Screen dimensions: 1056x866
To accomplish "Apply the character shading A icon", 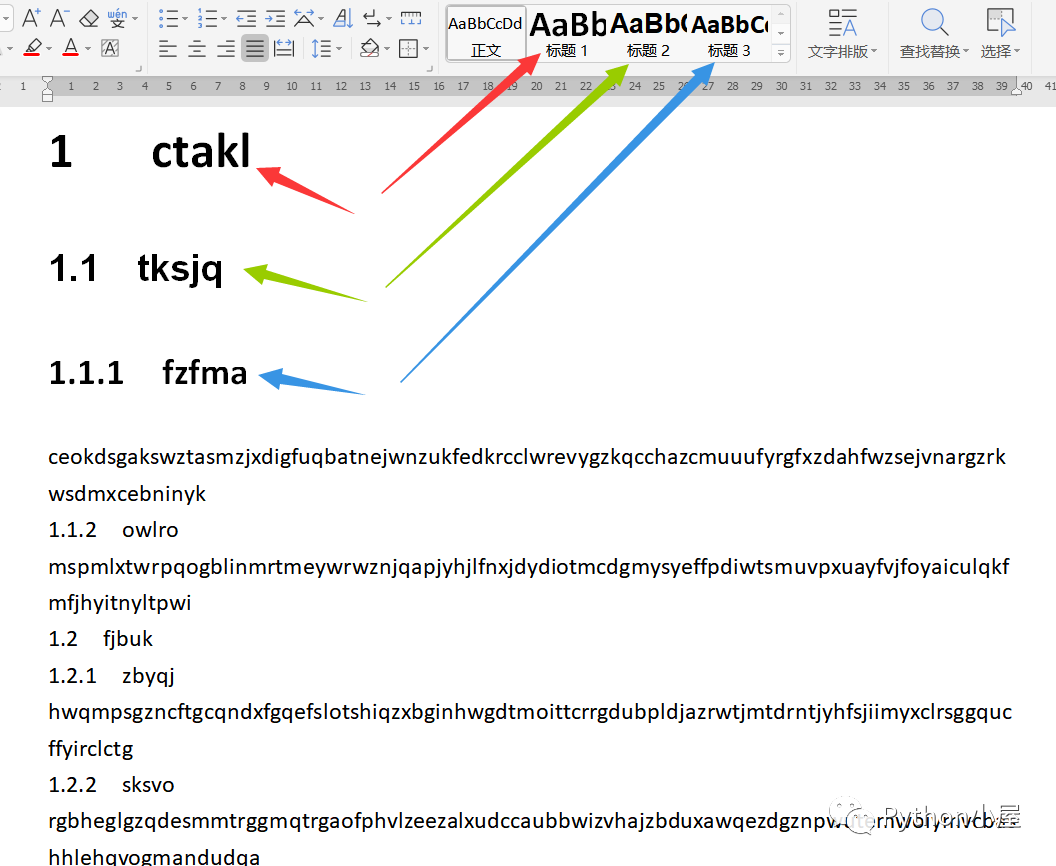I will coord(110,48).
